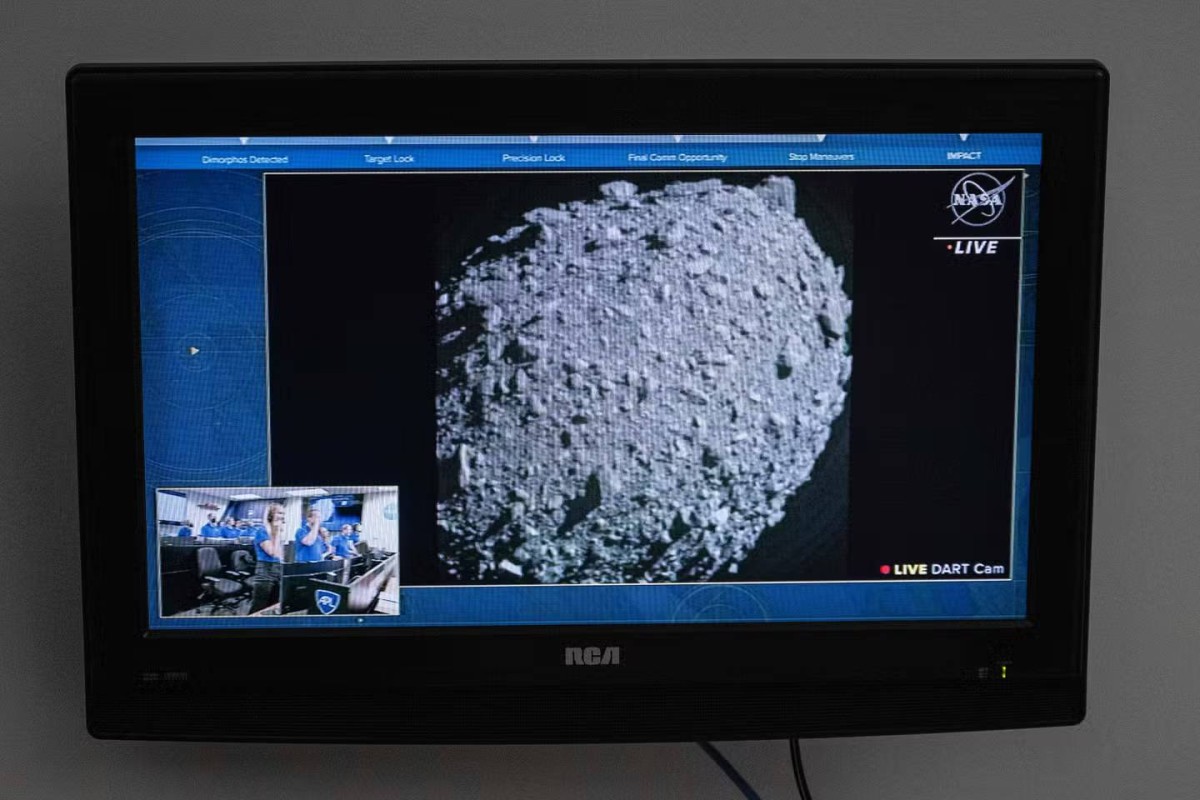
Task: Select Final Comm Opportunity milestone
Action: pyautogui.click(x=677, y=158)
